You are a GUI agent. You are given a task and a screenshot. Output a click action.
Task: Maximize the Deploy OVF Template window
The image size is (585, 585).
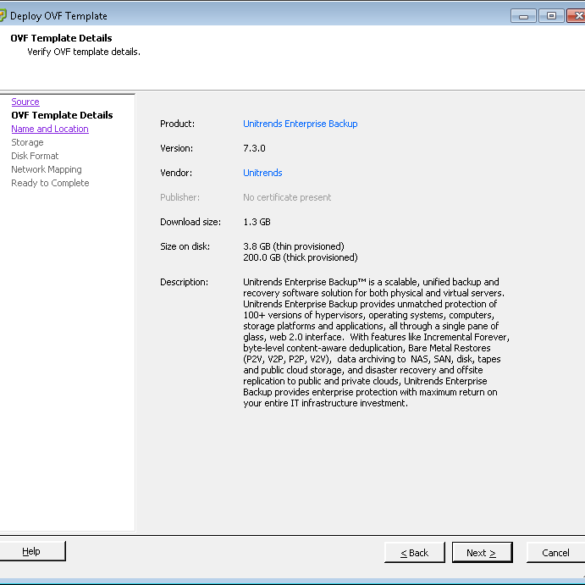[551, 16]
